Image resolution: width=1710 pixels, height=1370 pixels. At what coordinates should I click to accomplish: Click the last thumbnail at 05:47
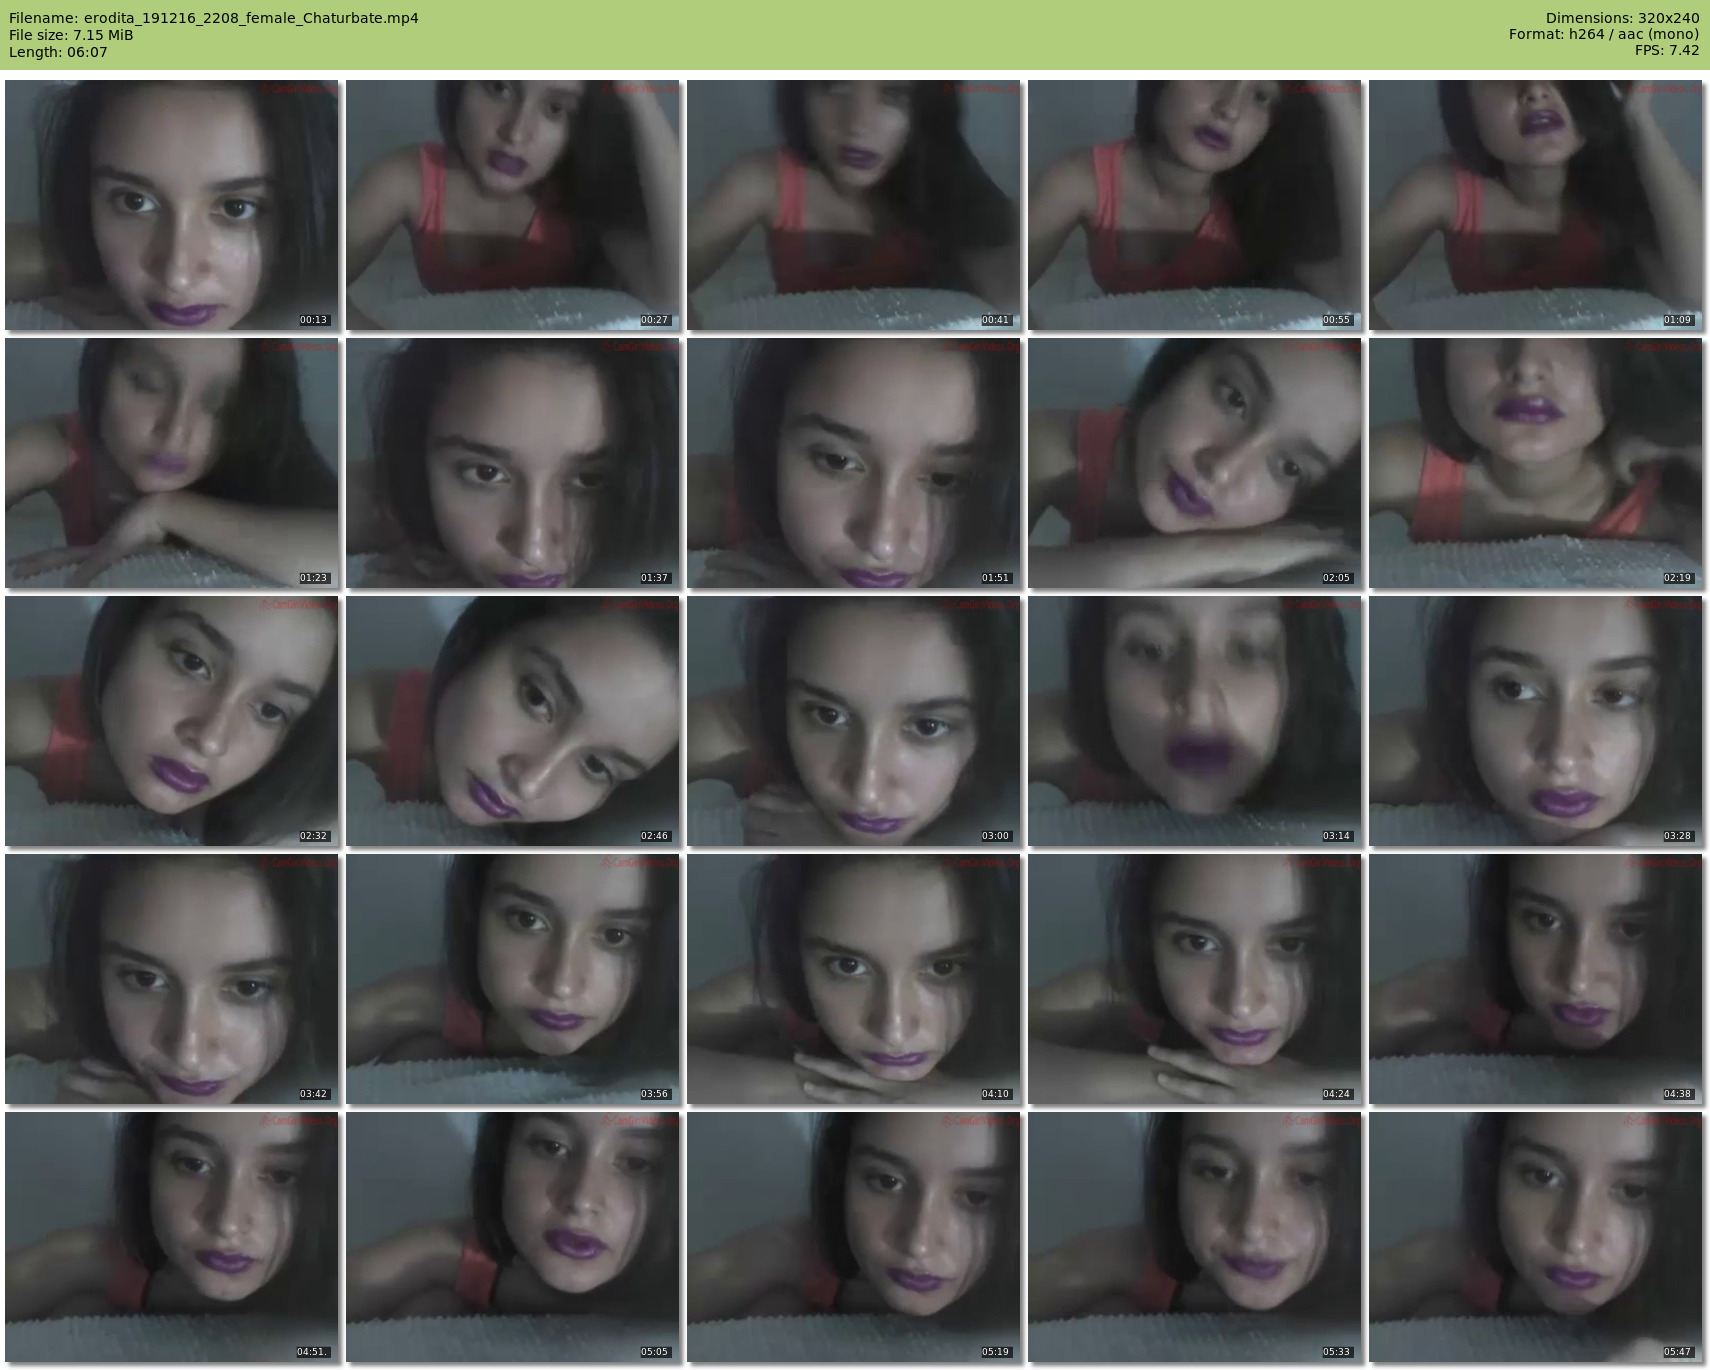point(1535,1237)
